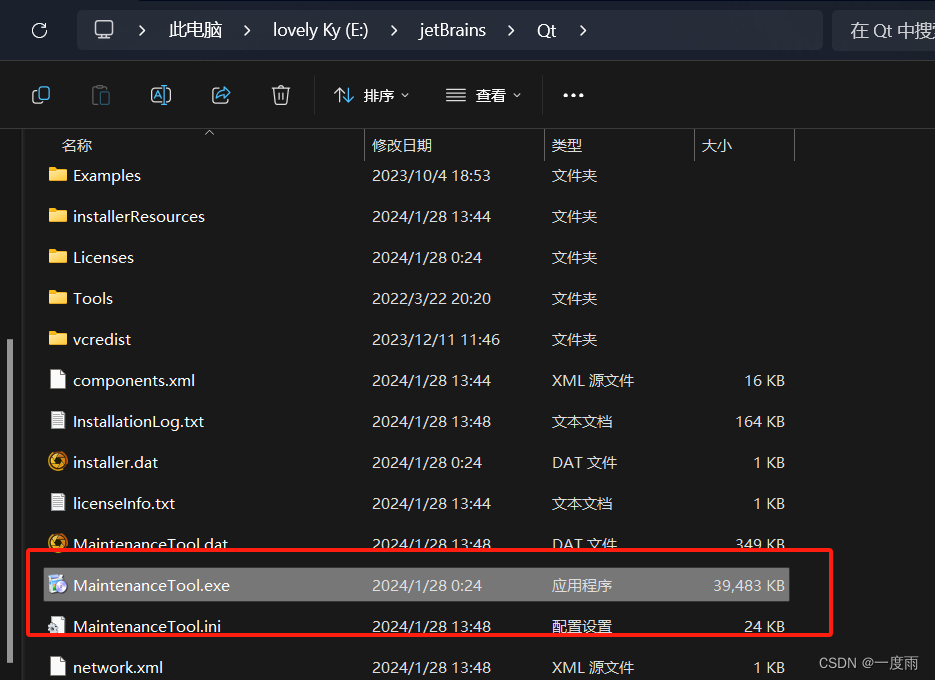The height and width of the screenshot is (680, 935).
Task: Select the components.xml file icon
Action: [58, 379]
